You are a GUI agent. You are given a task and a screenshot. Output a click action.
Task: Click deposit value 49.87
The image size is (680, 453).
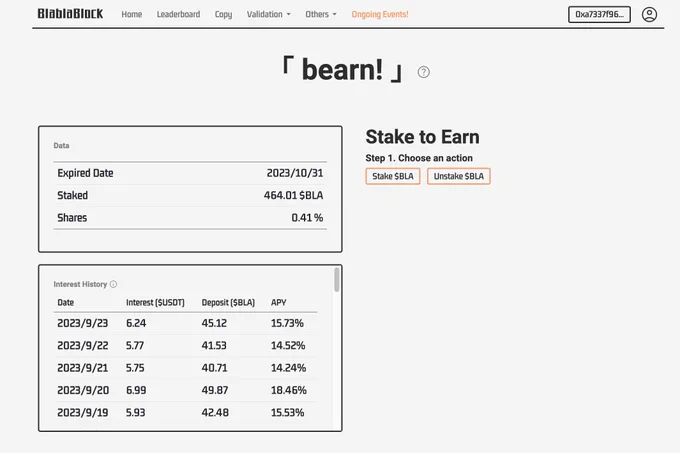tap(215, 390)
